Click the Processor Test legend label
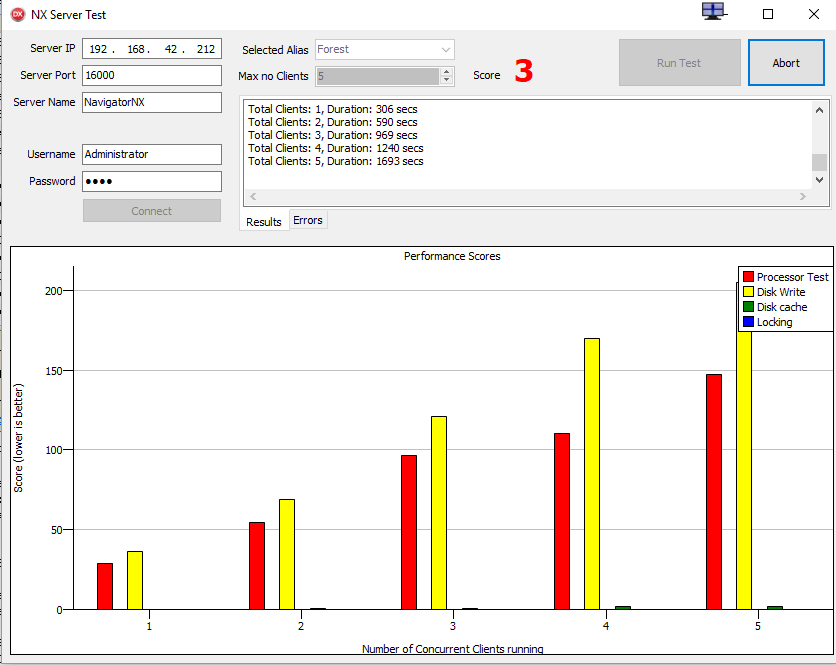The height and width of the screenshot is (665, 836). [x=793, y=277]
